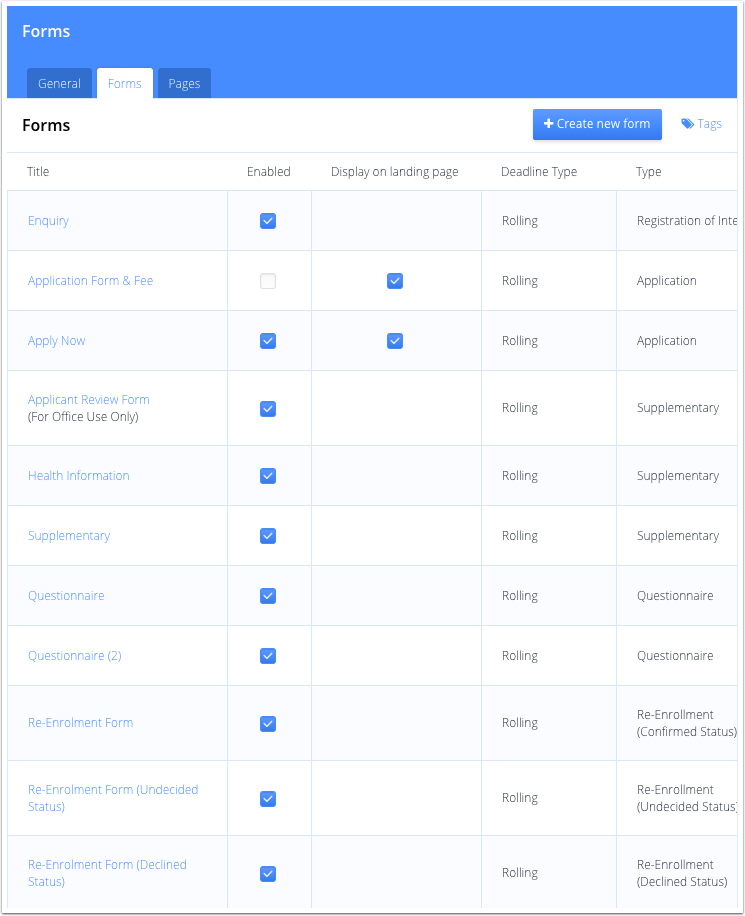Open the Re-Enrolment Form link
The image size is (745, 916).
point(81,723)
